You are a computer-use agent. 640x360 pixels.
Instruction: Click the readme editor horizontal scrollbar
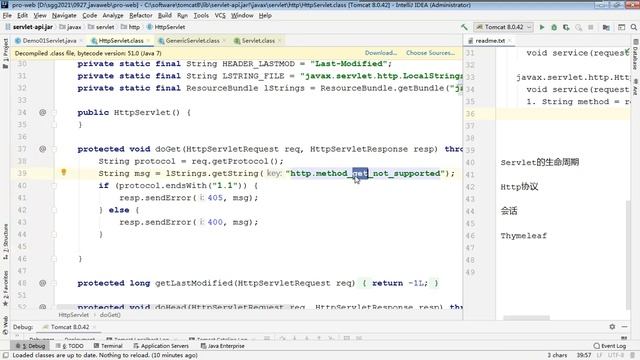[x=526, y=318]
